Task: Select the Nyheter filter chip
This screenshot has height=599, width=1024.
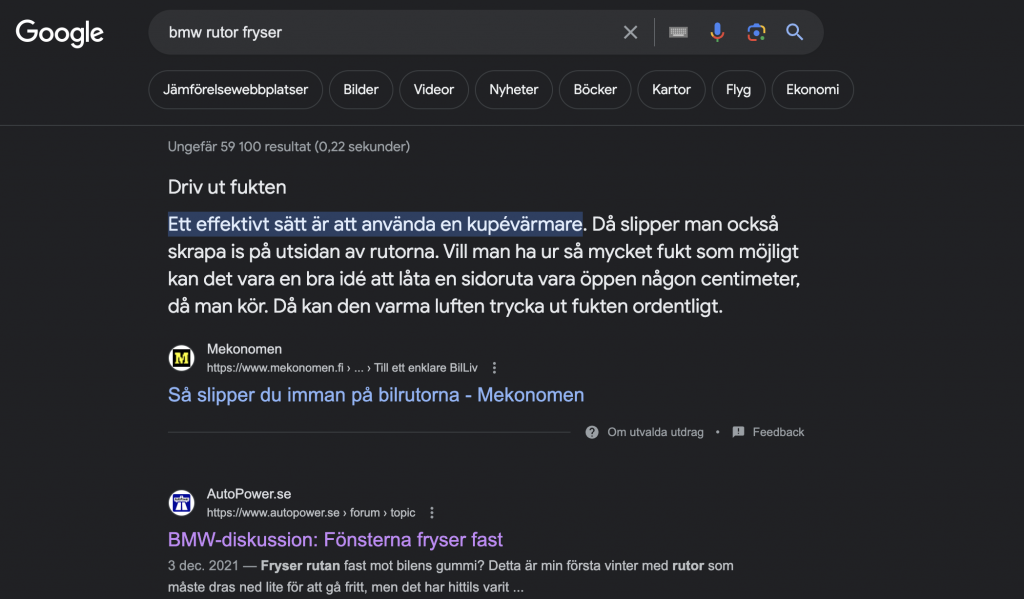Action: coord(514,90)
